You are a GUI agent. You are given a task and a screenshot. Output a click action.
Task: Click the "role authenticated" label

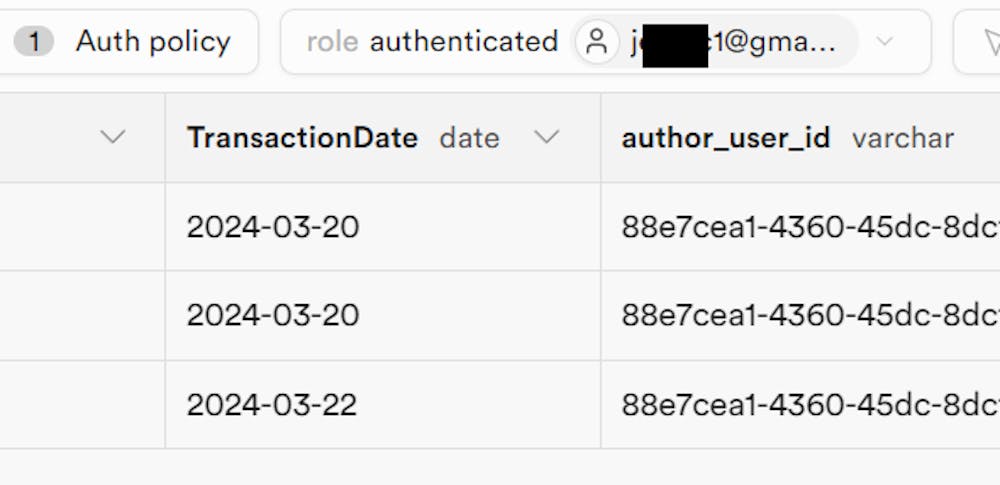[432, 42]
